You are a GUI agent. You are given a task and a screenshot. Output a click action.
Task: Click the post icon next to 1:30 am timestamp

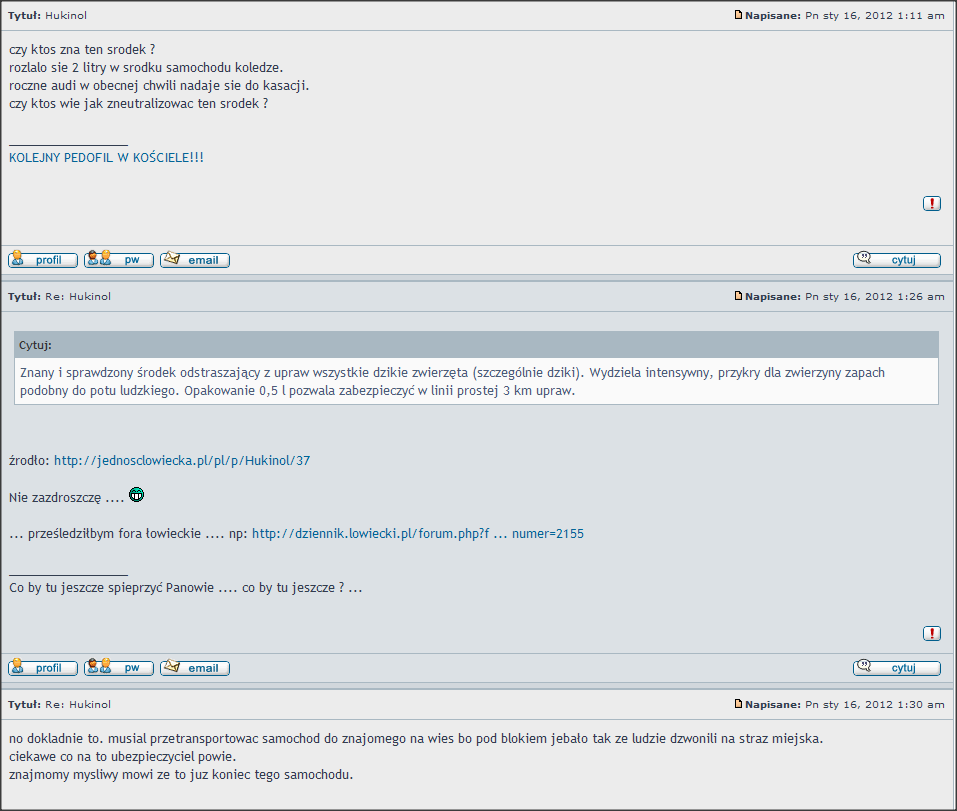click(x=738, y=704)
